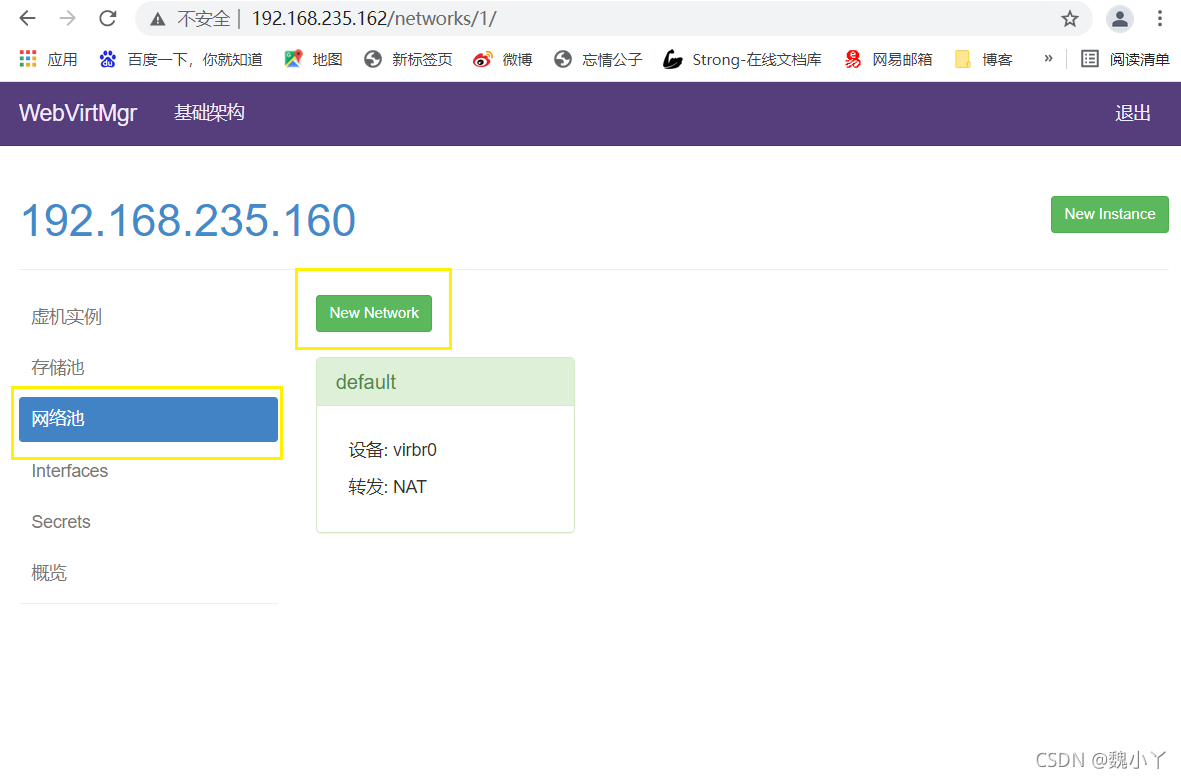The image size is (1181, 778).
Task: Open the 阅读清单 reading list
Action: [x=1125, y=59]
